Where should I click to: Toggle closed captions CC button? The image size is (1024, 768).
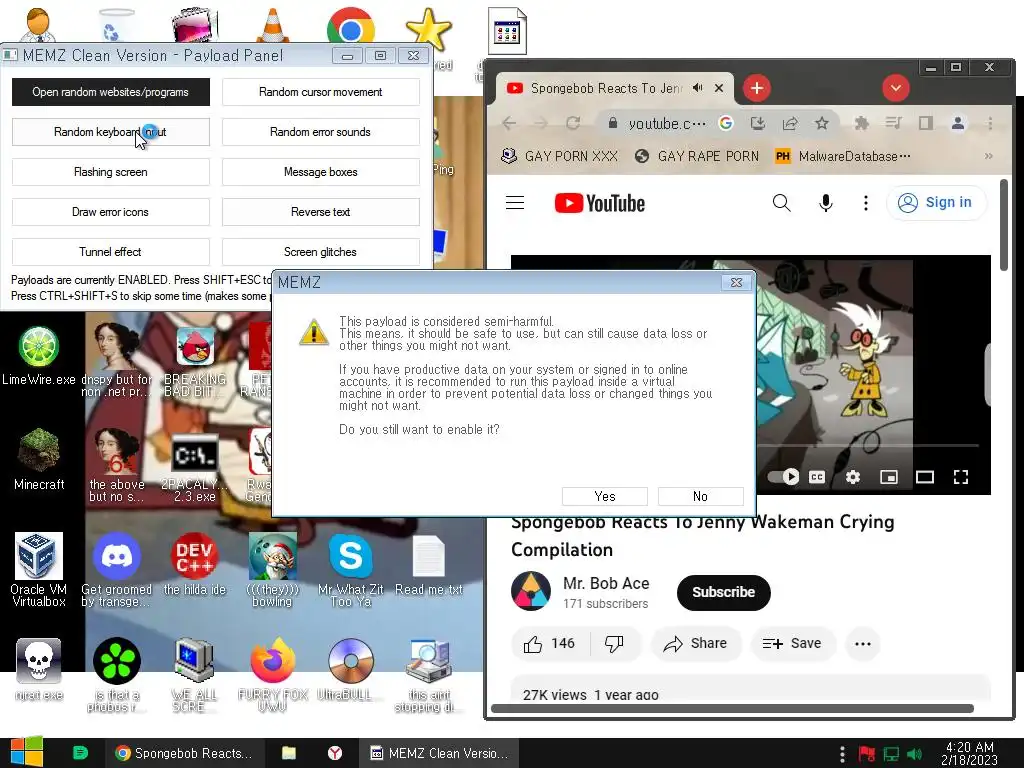817,477
